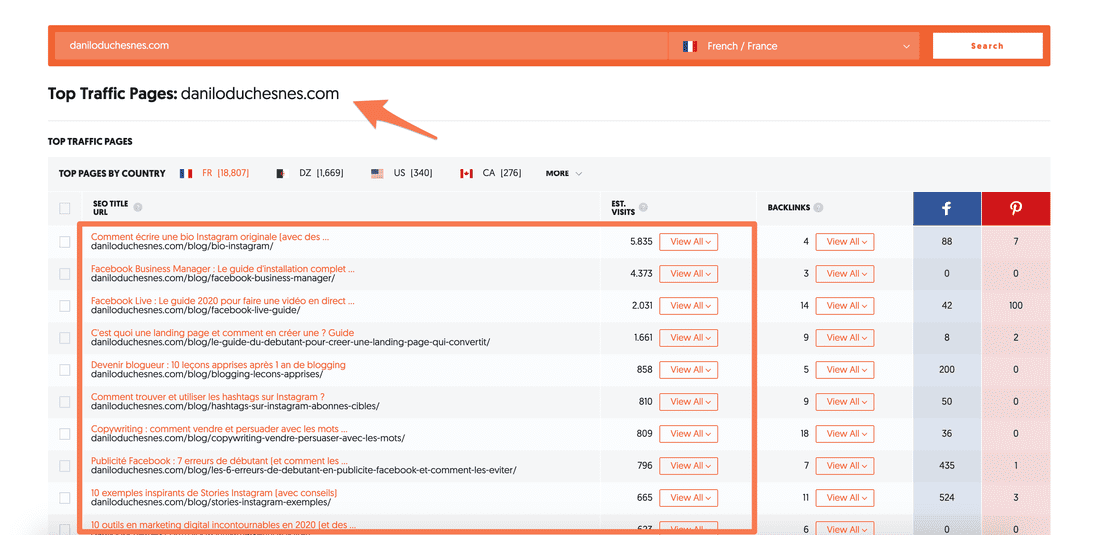Screen dimensions: 1100x535
Task: Open visits View All for 665 row
Action: pos(688,497)
